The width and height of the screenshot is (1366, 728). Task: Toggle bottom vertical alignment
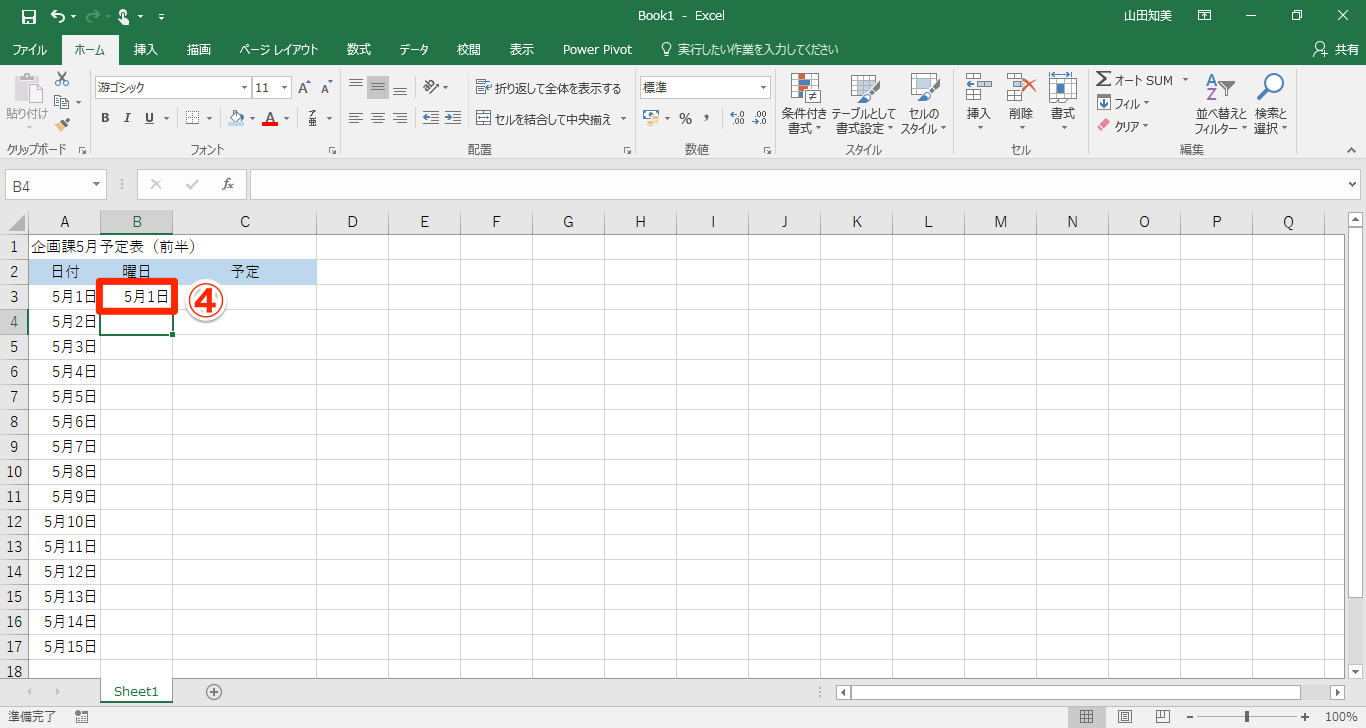click(400, 88)
